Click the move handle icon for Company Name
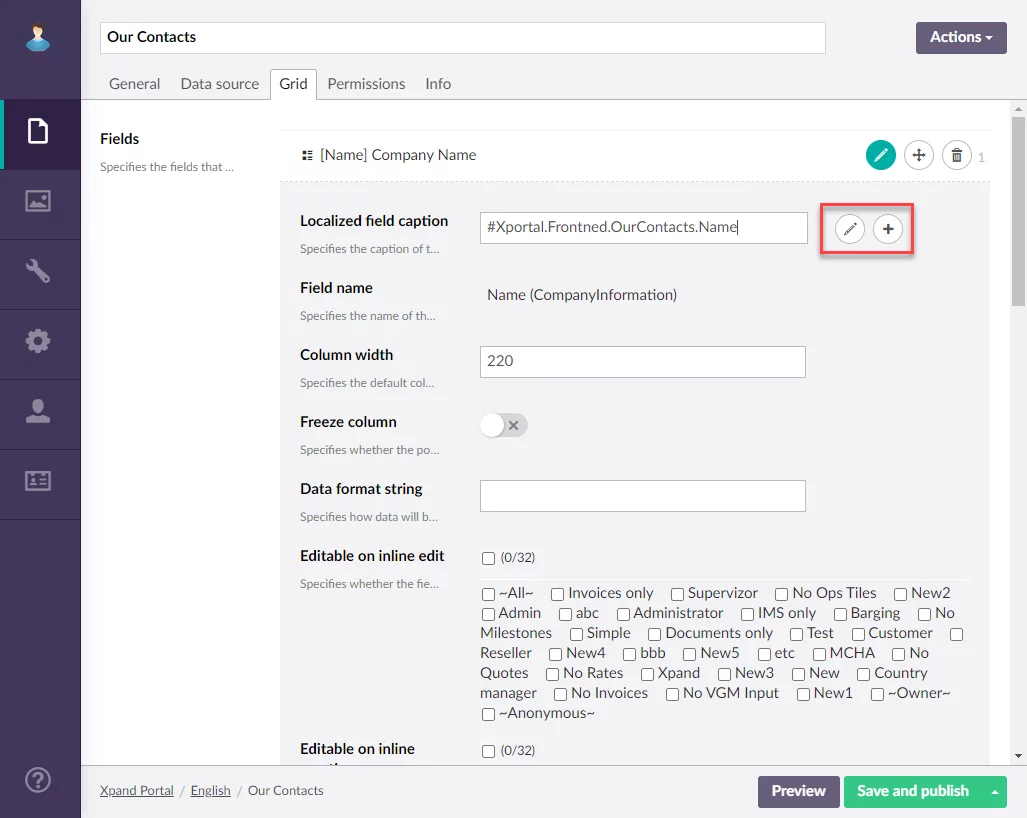Viewport: 1027px width, 818px height. (918, 155)
